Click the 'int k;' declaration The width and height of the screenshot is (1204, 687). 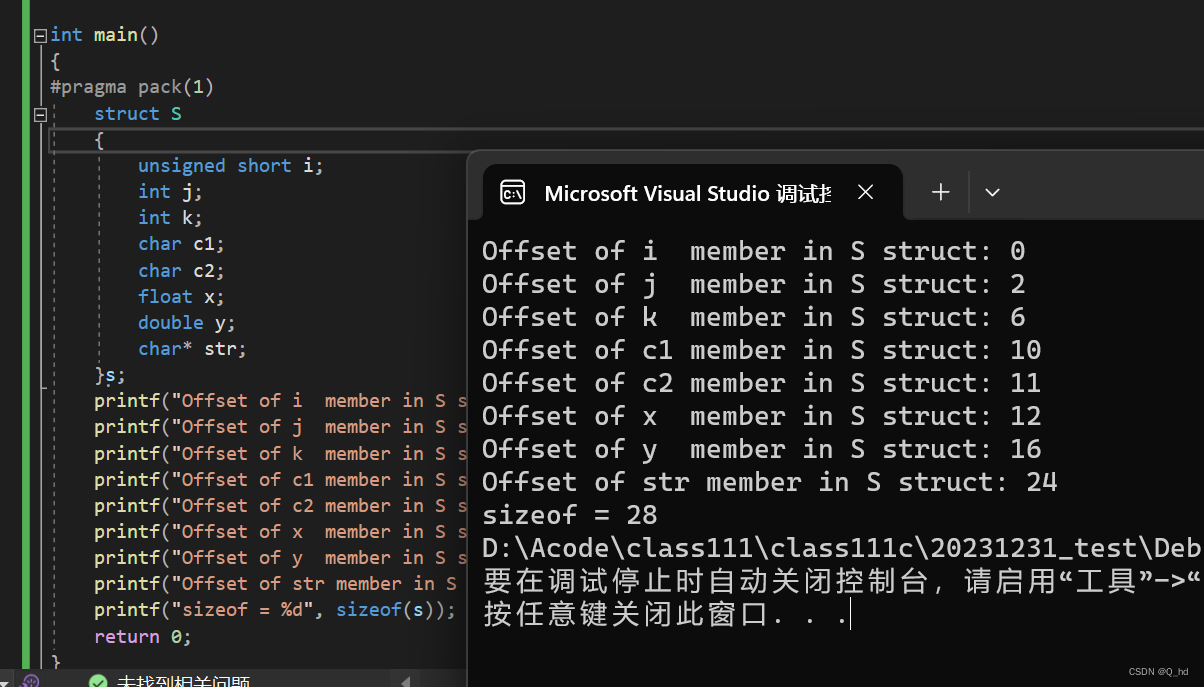click(171, 218)
